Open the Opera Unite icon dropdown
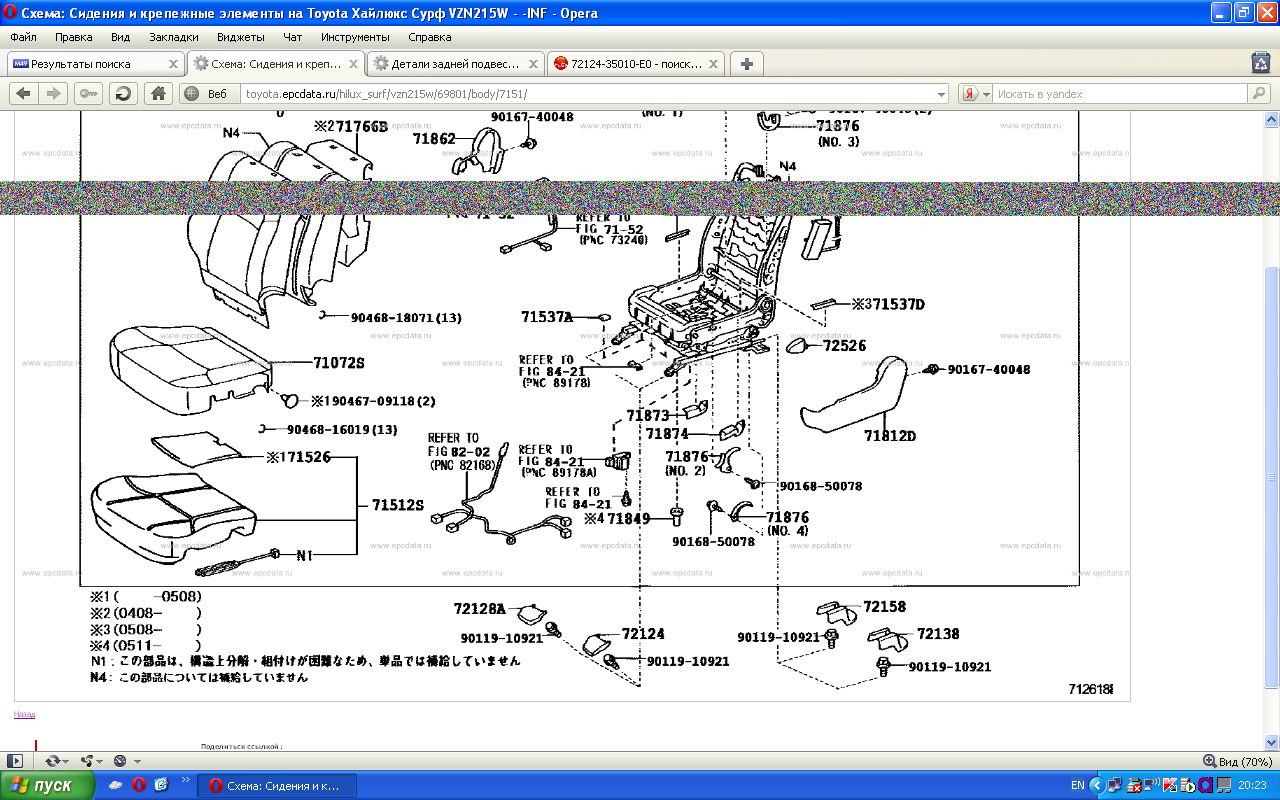1280x800 pixels. click(90, 761)
